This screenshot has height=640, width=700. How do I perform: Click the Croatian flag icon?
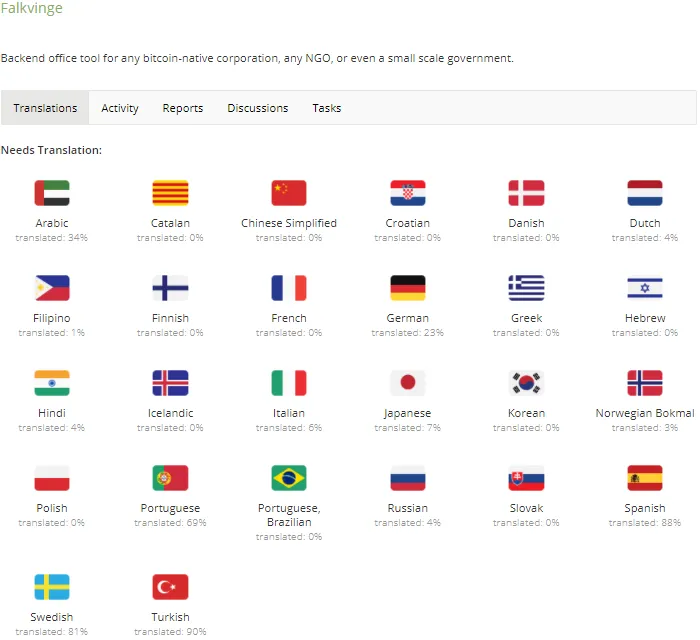point(408,193)
